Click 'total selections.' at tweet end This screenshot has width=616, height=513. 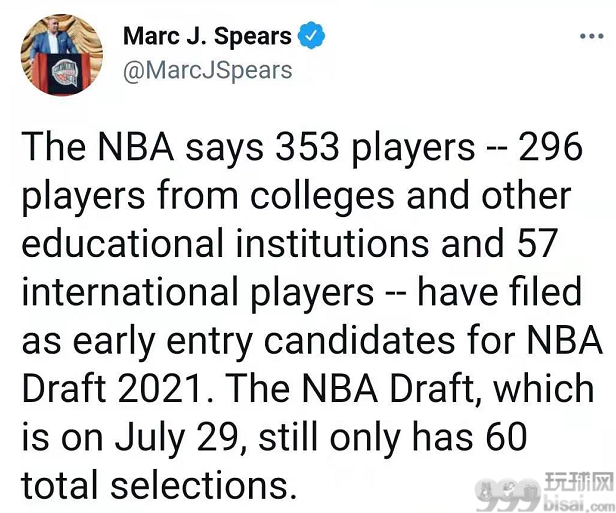click(159, 486)
